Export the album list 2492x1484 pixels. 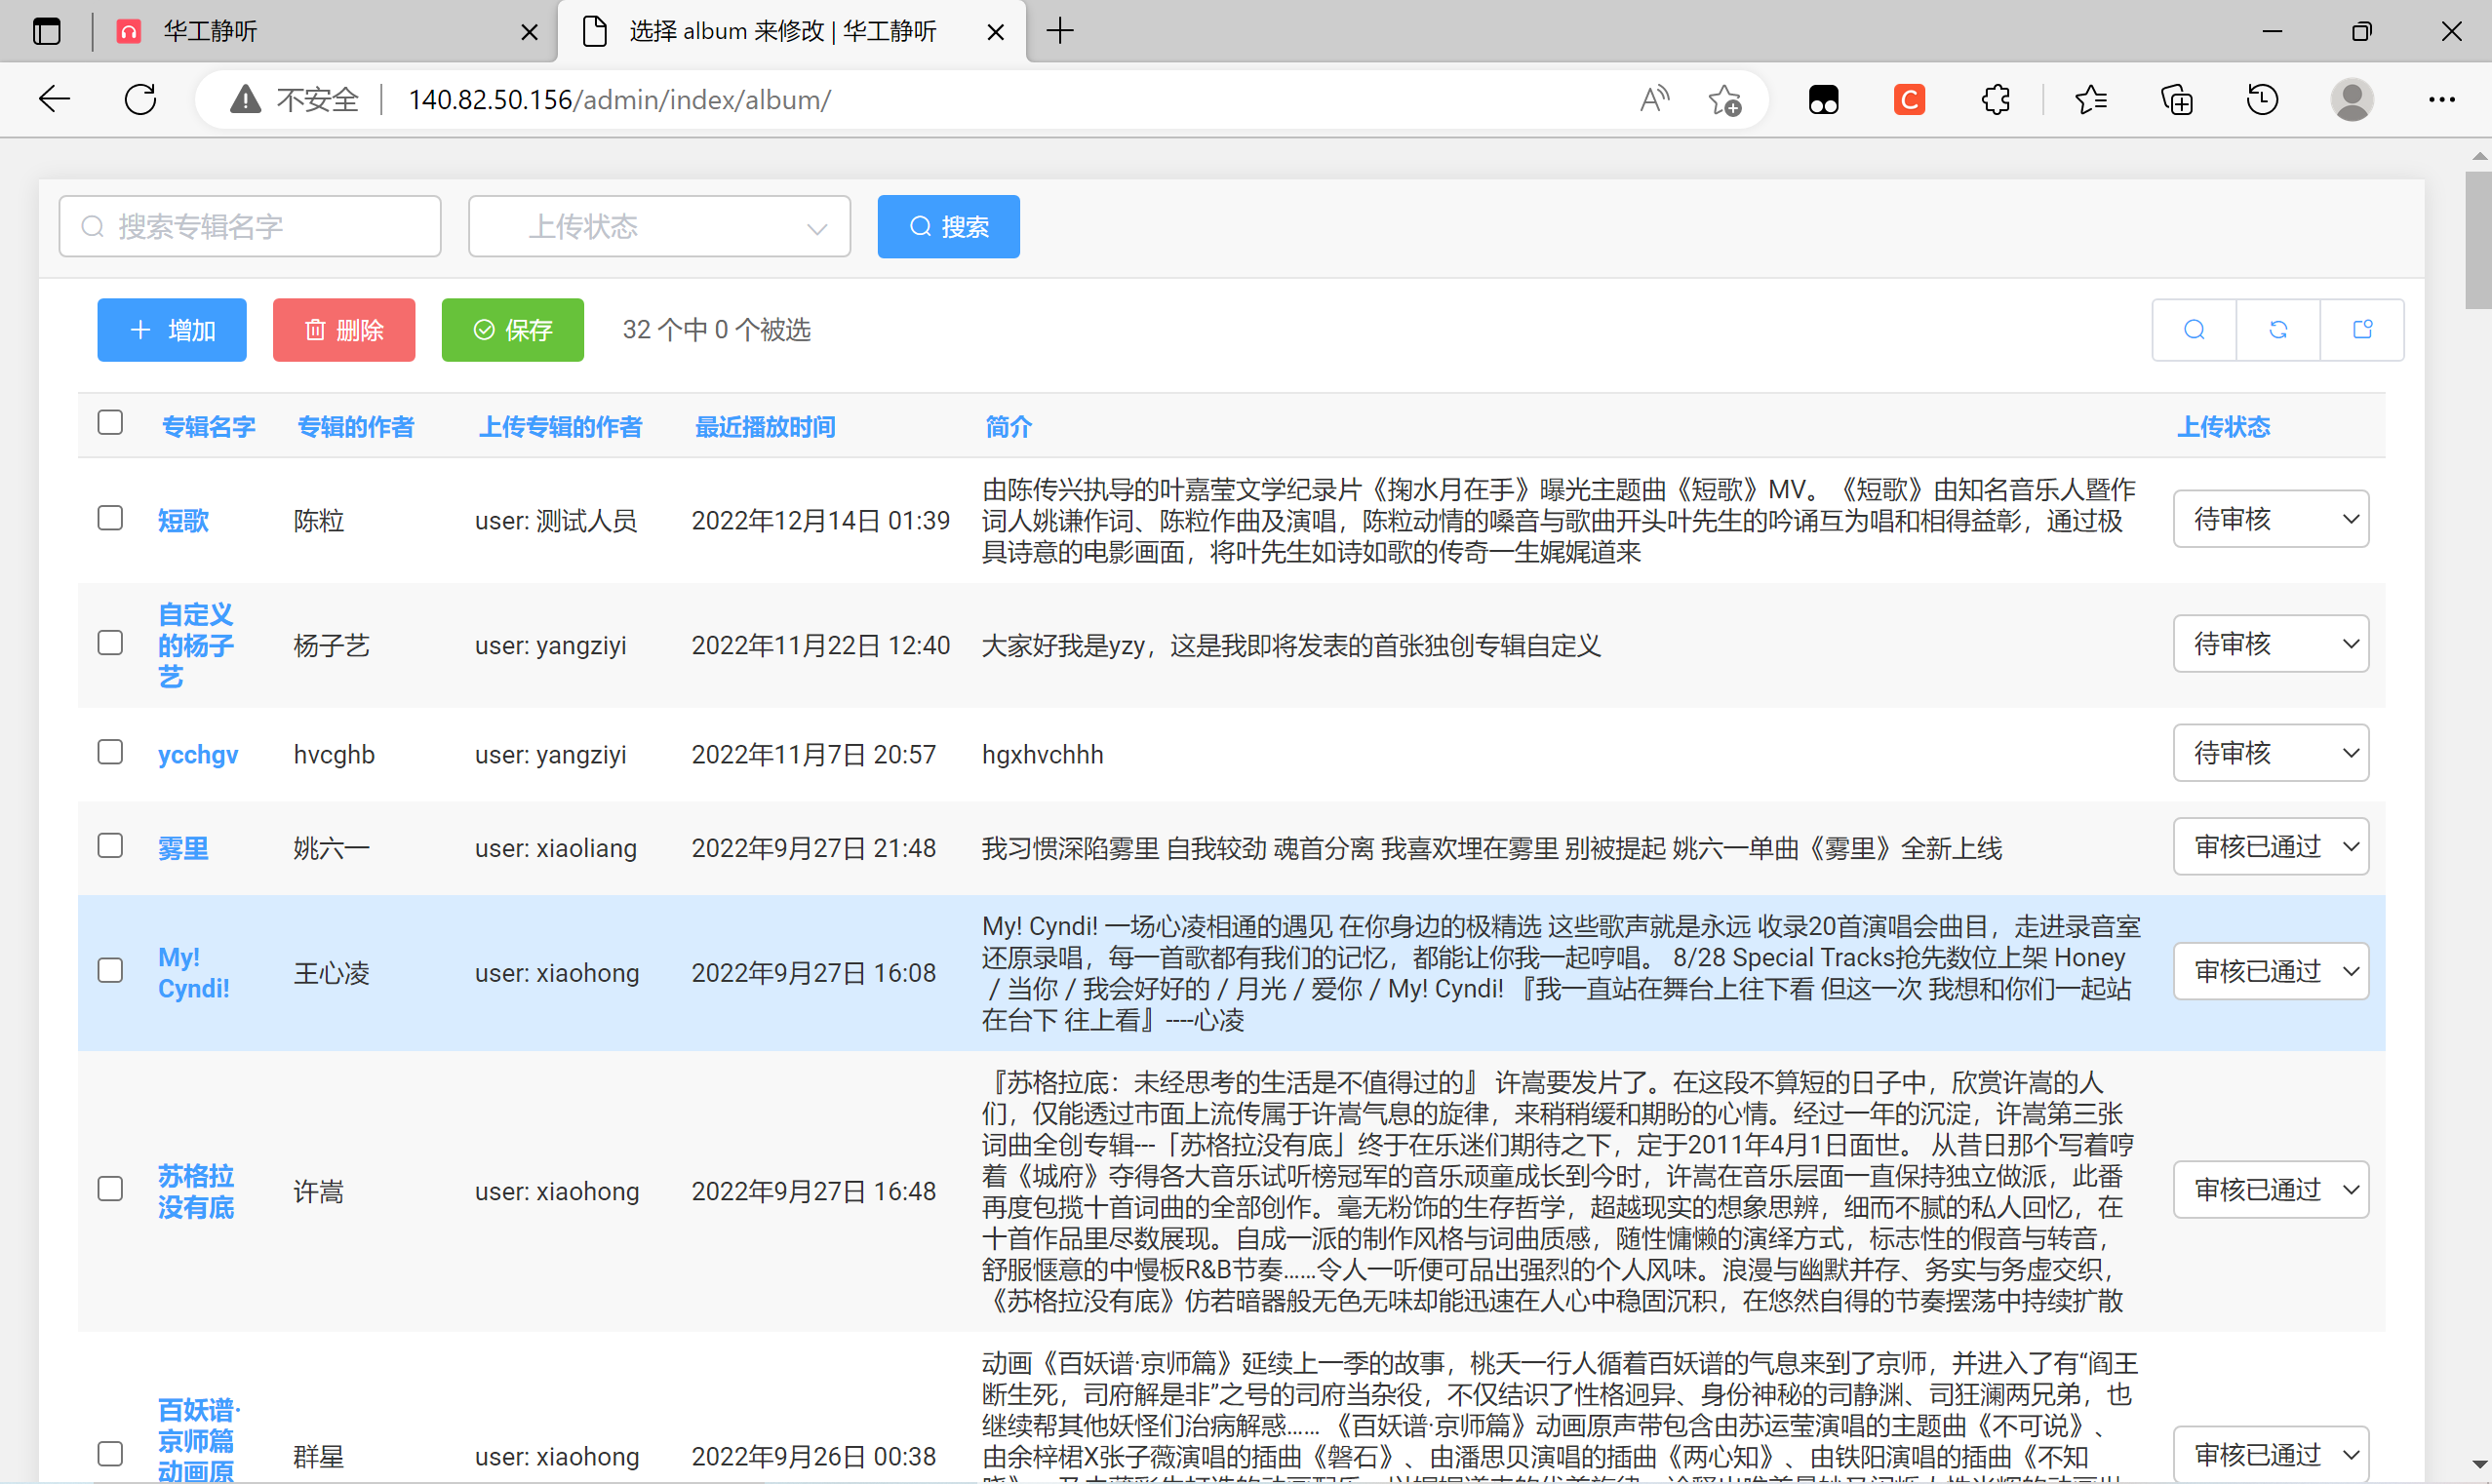[2362, 329]
